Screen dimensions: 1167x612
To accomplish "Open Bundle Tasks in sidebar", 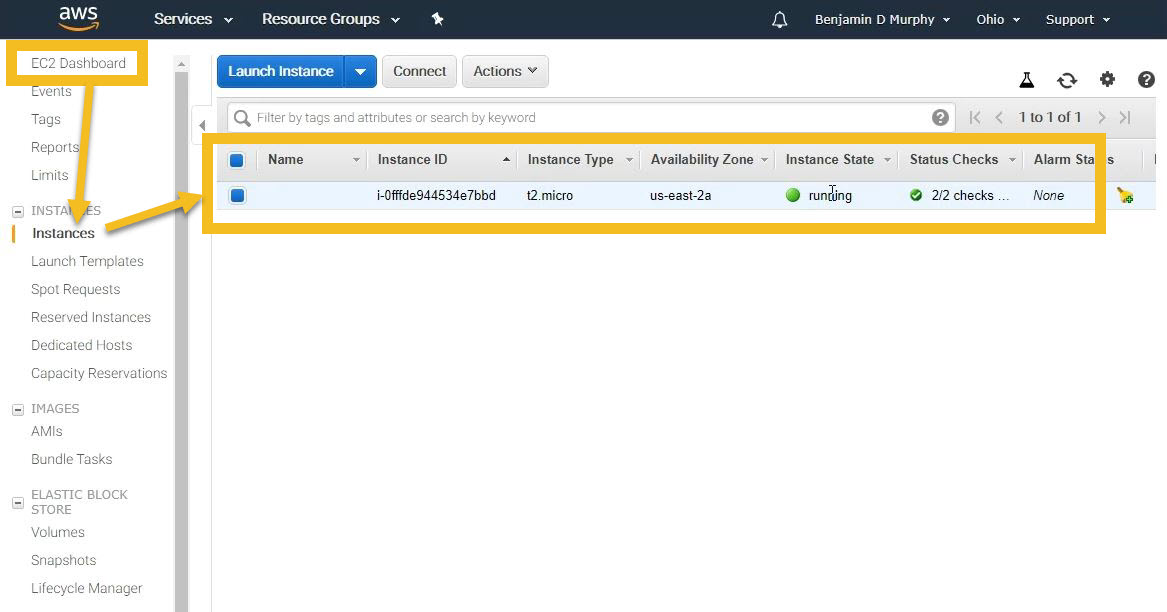I will (x=71, y=459).
